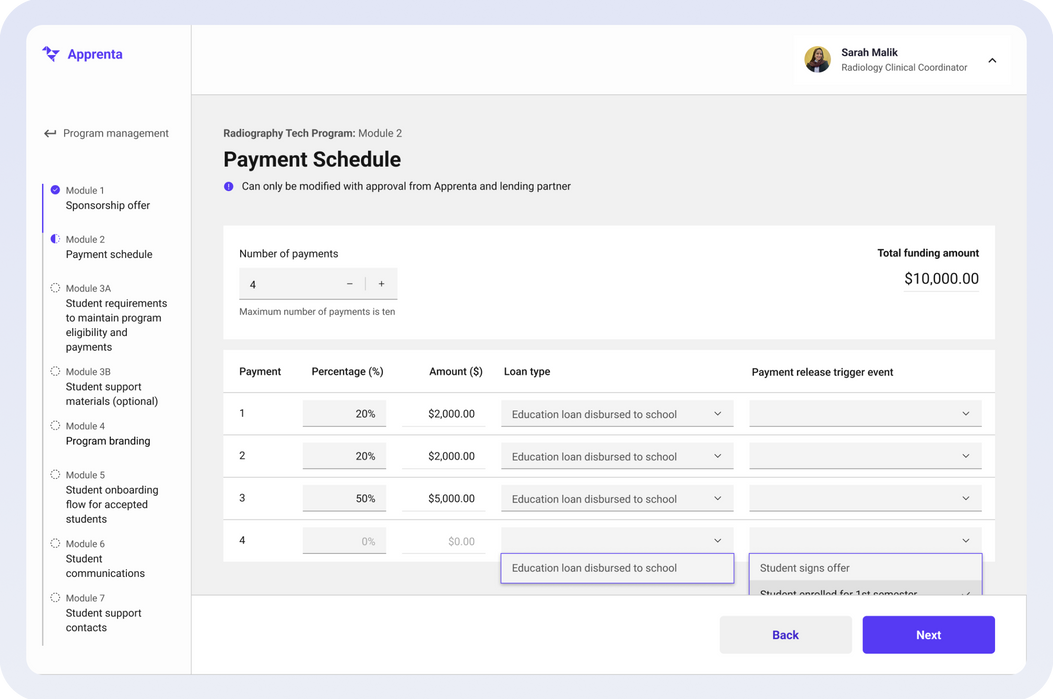Image resolution: width=1053 pixels, height=699 pixels.
Task: Open the trigger event dropdown for payment 2
Action: point(865,456)
